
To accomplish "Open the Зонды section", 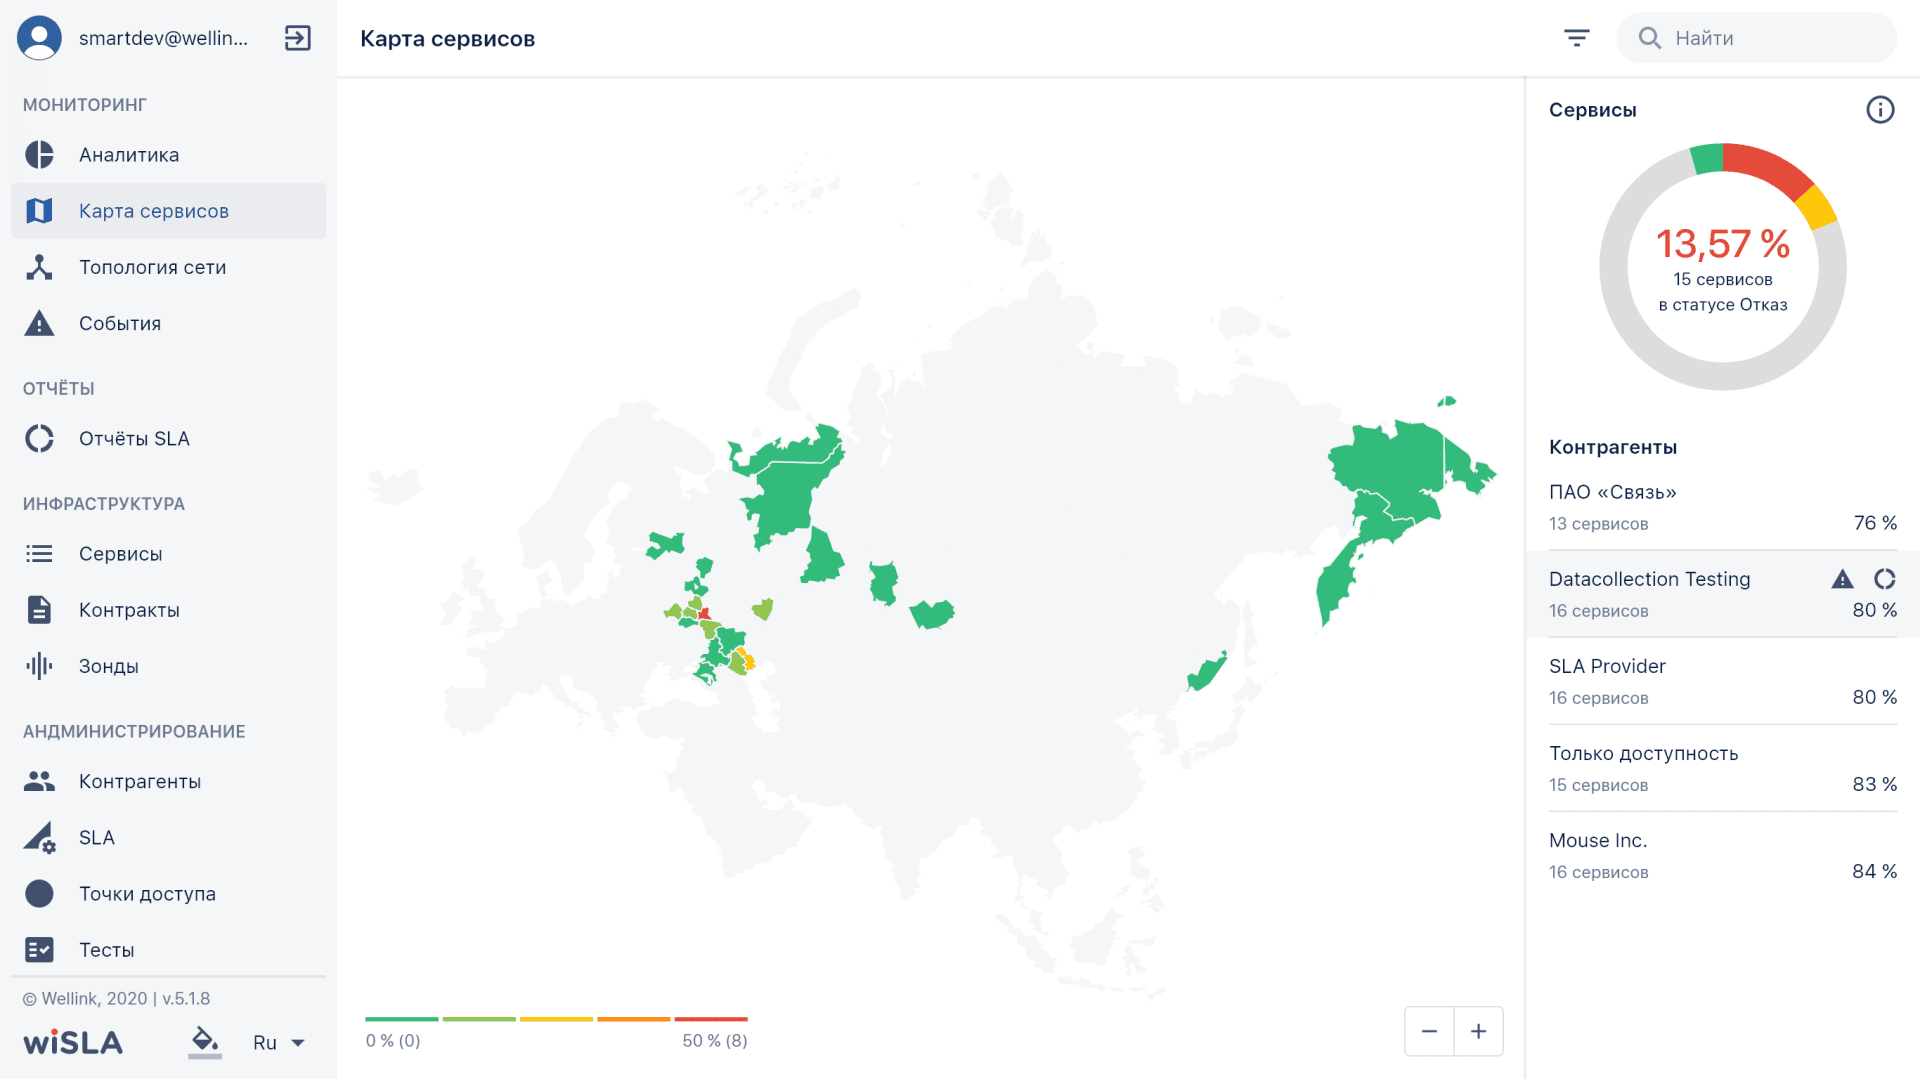I will coord(108,666).
